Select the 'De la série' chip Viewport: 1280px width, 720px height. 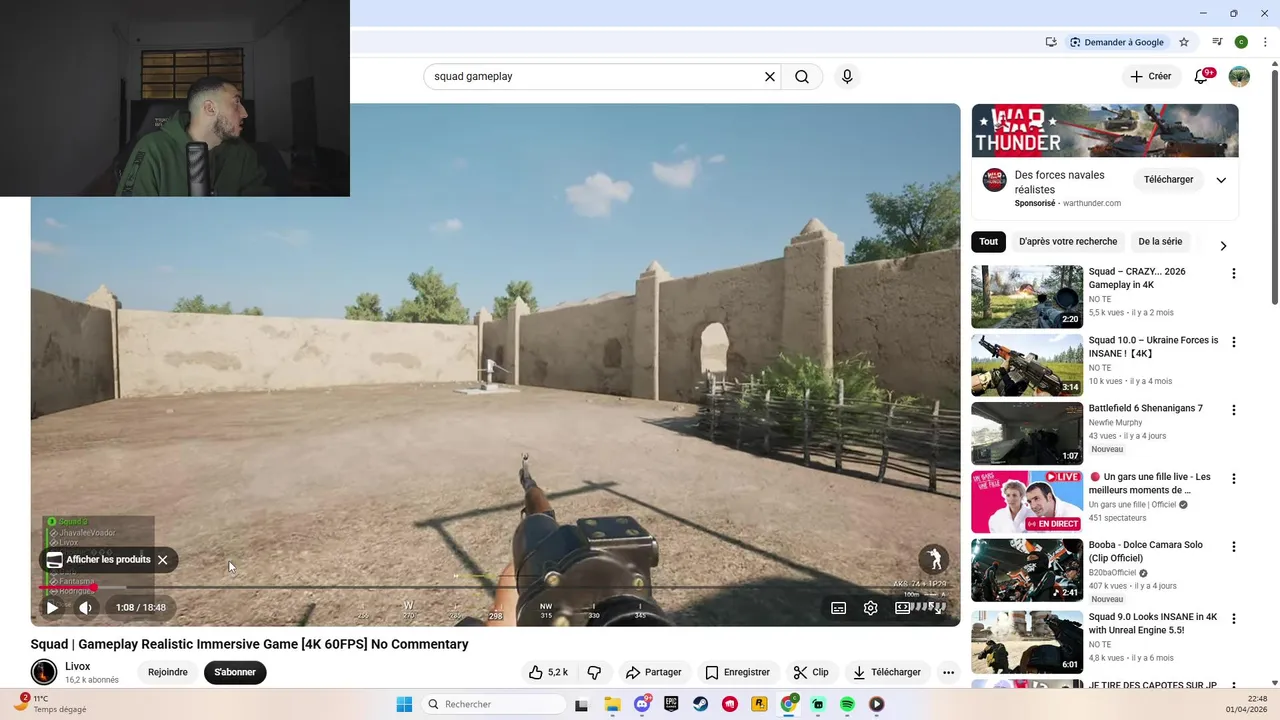click(1160, 242)
